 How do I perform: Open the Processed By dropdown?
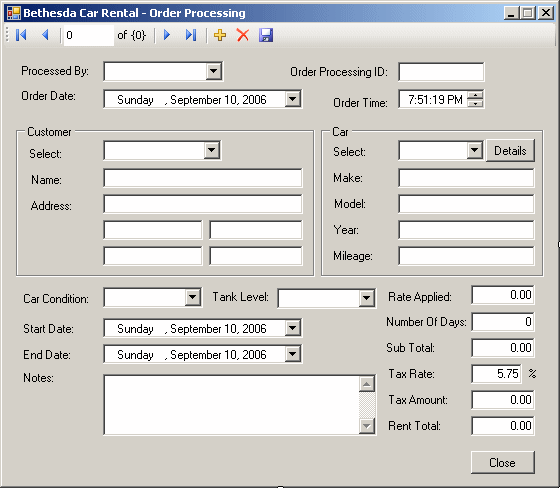[213, 71]
